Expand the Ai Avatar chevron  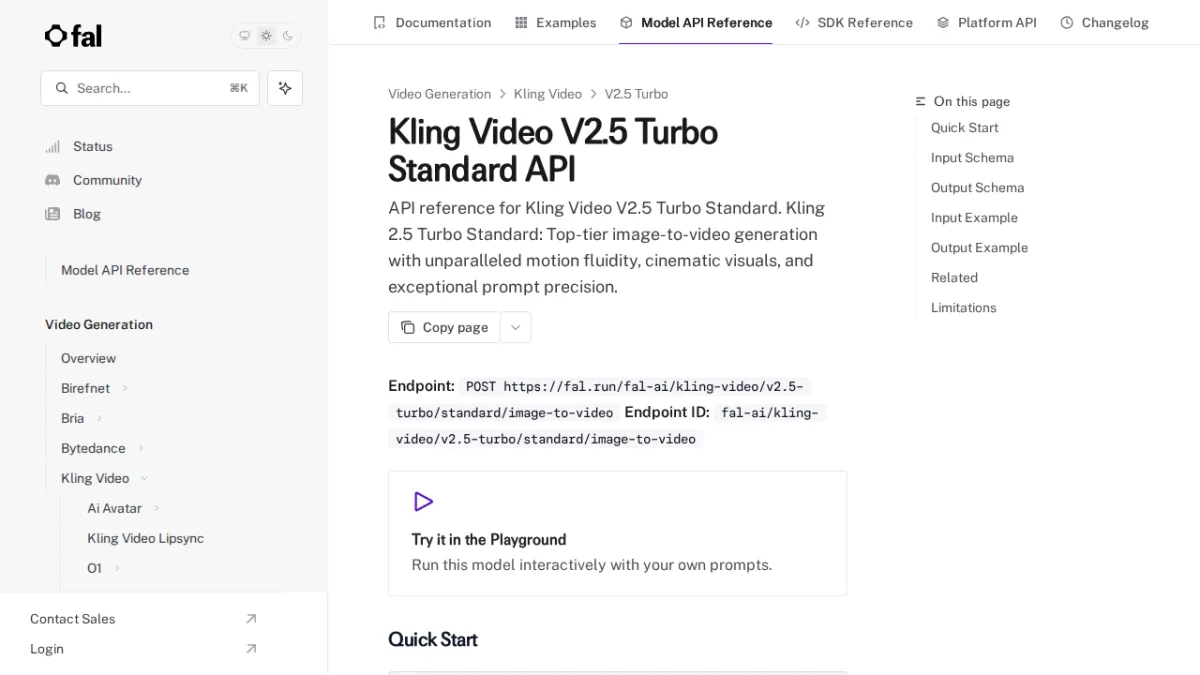pyautogui.click(x=157, y=508)
